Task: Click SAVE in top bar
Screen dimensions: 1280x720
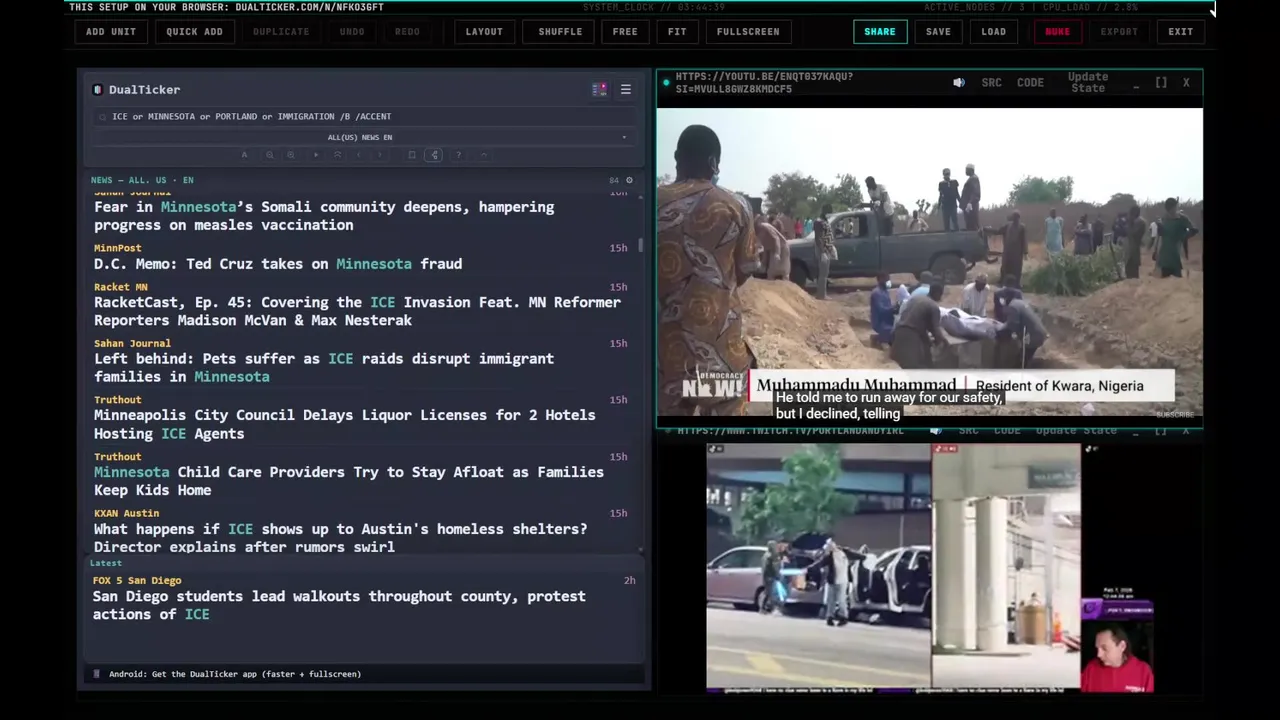Action: point(938,31)
